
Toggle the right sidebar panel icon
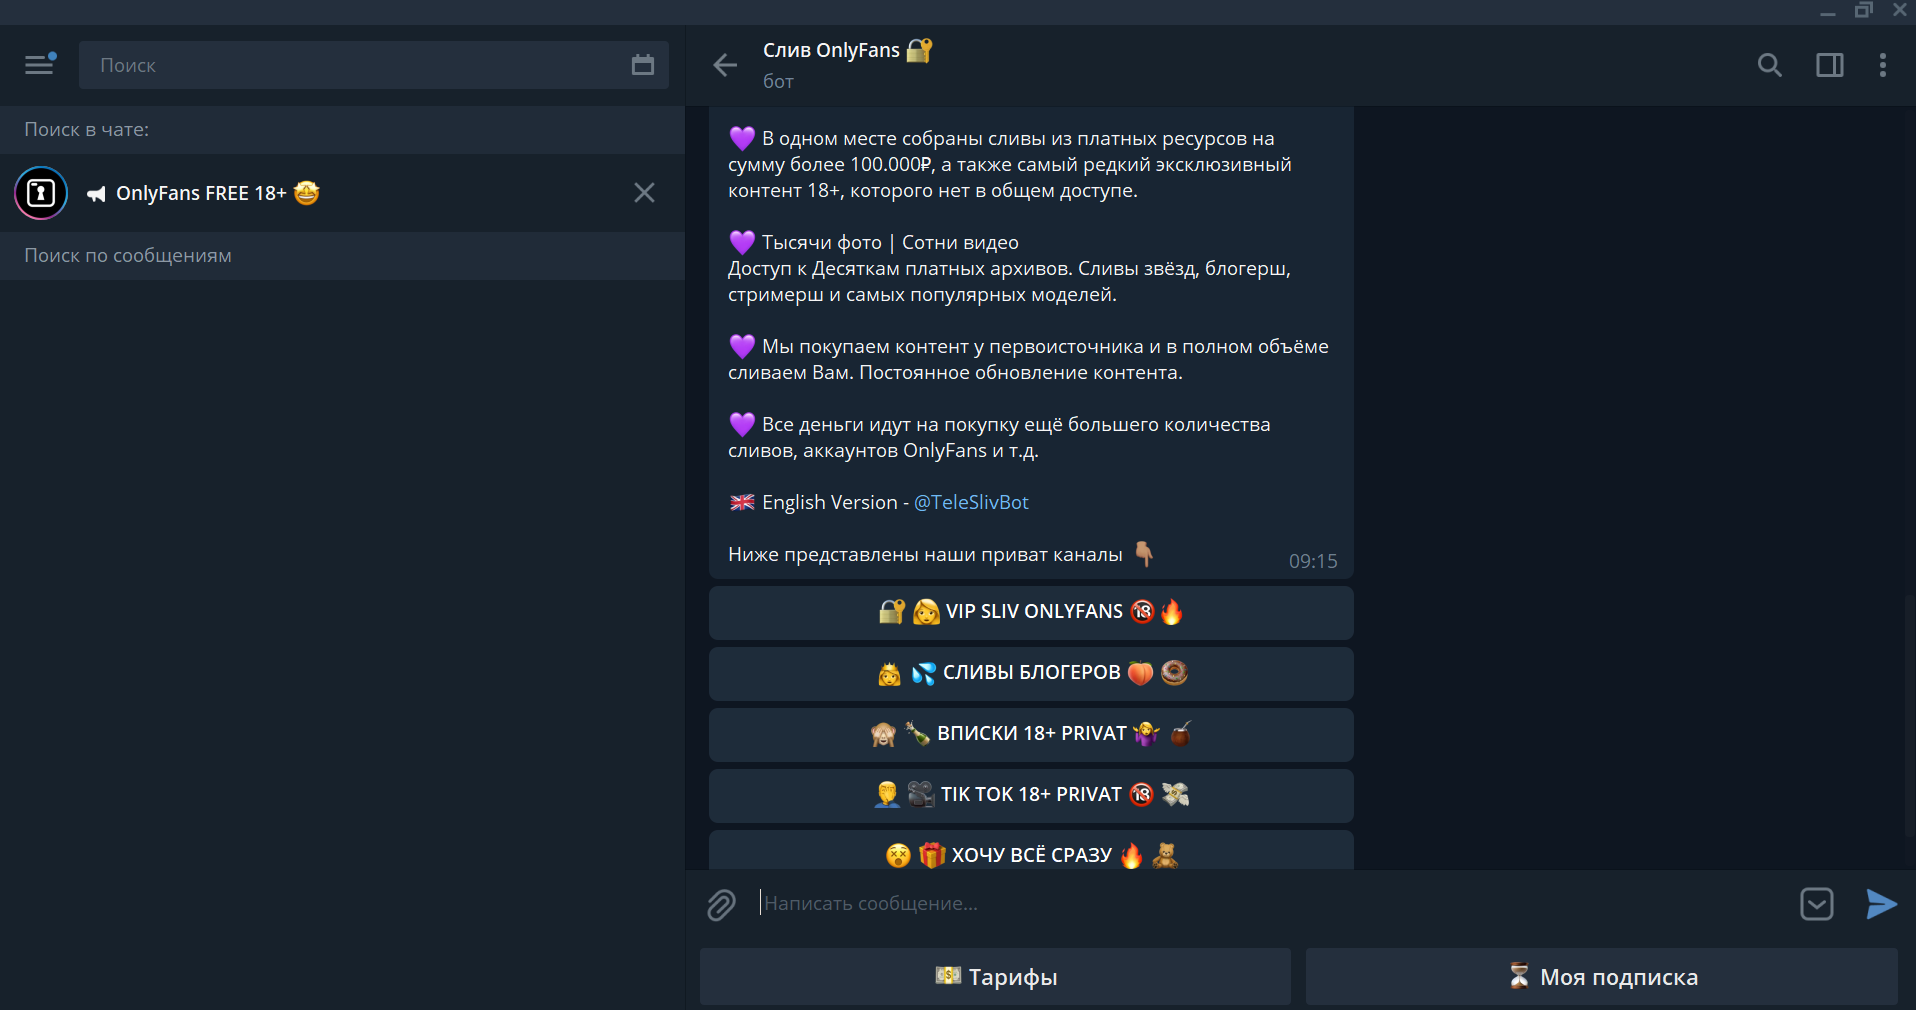1830,65
